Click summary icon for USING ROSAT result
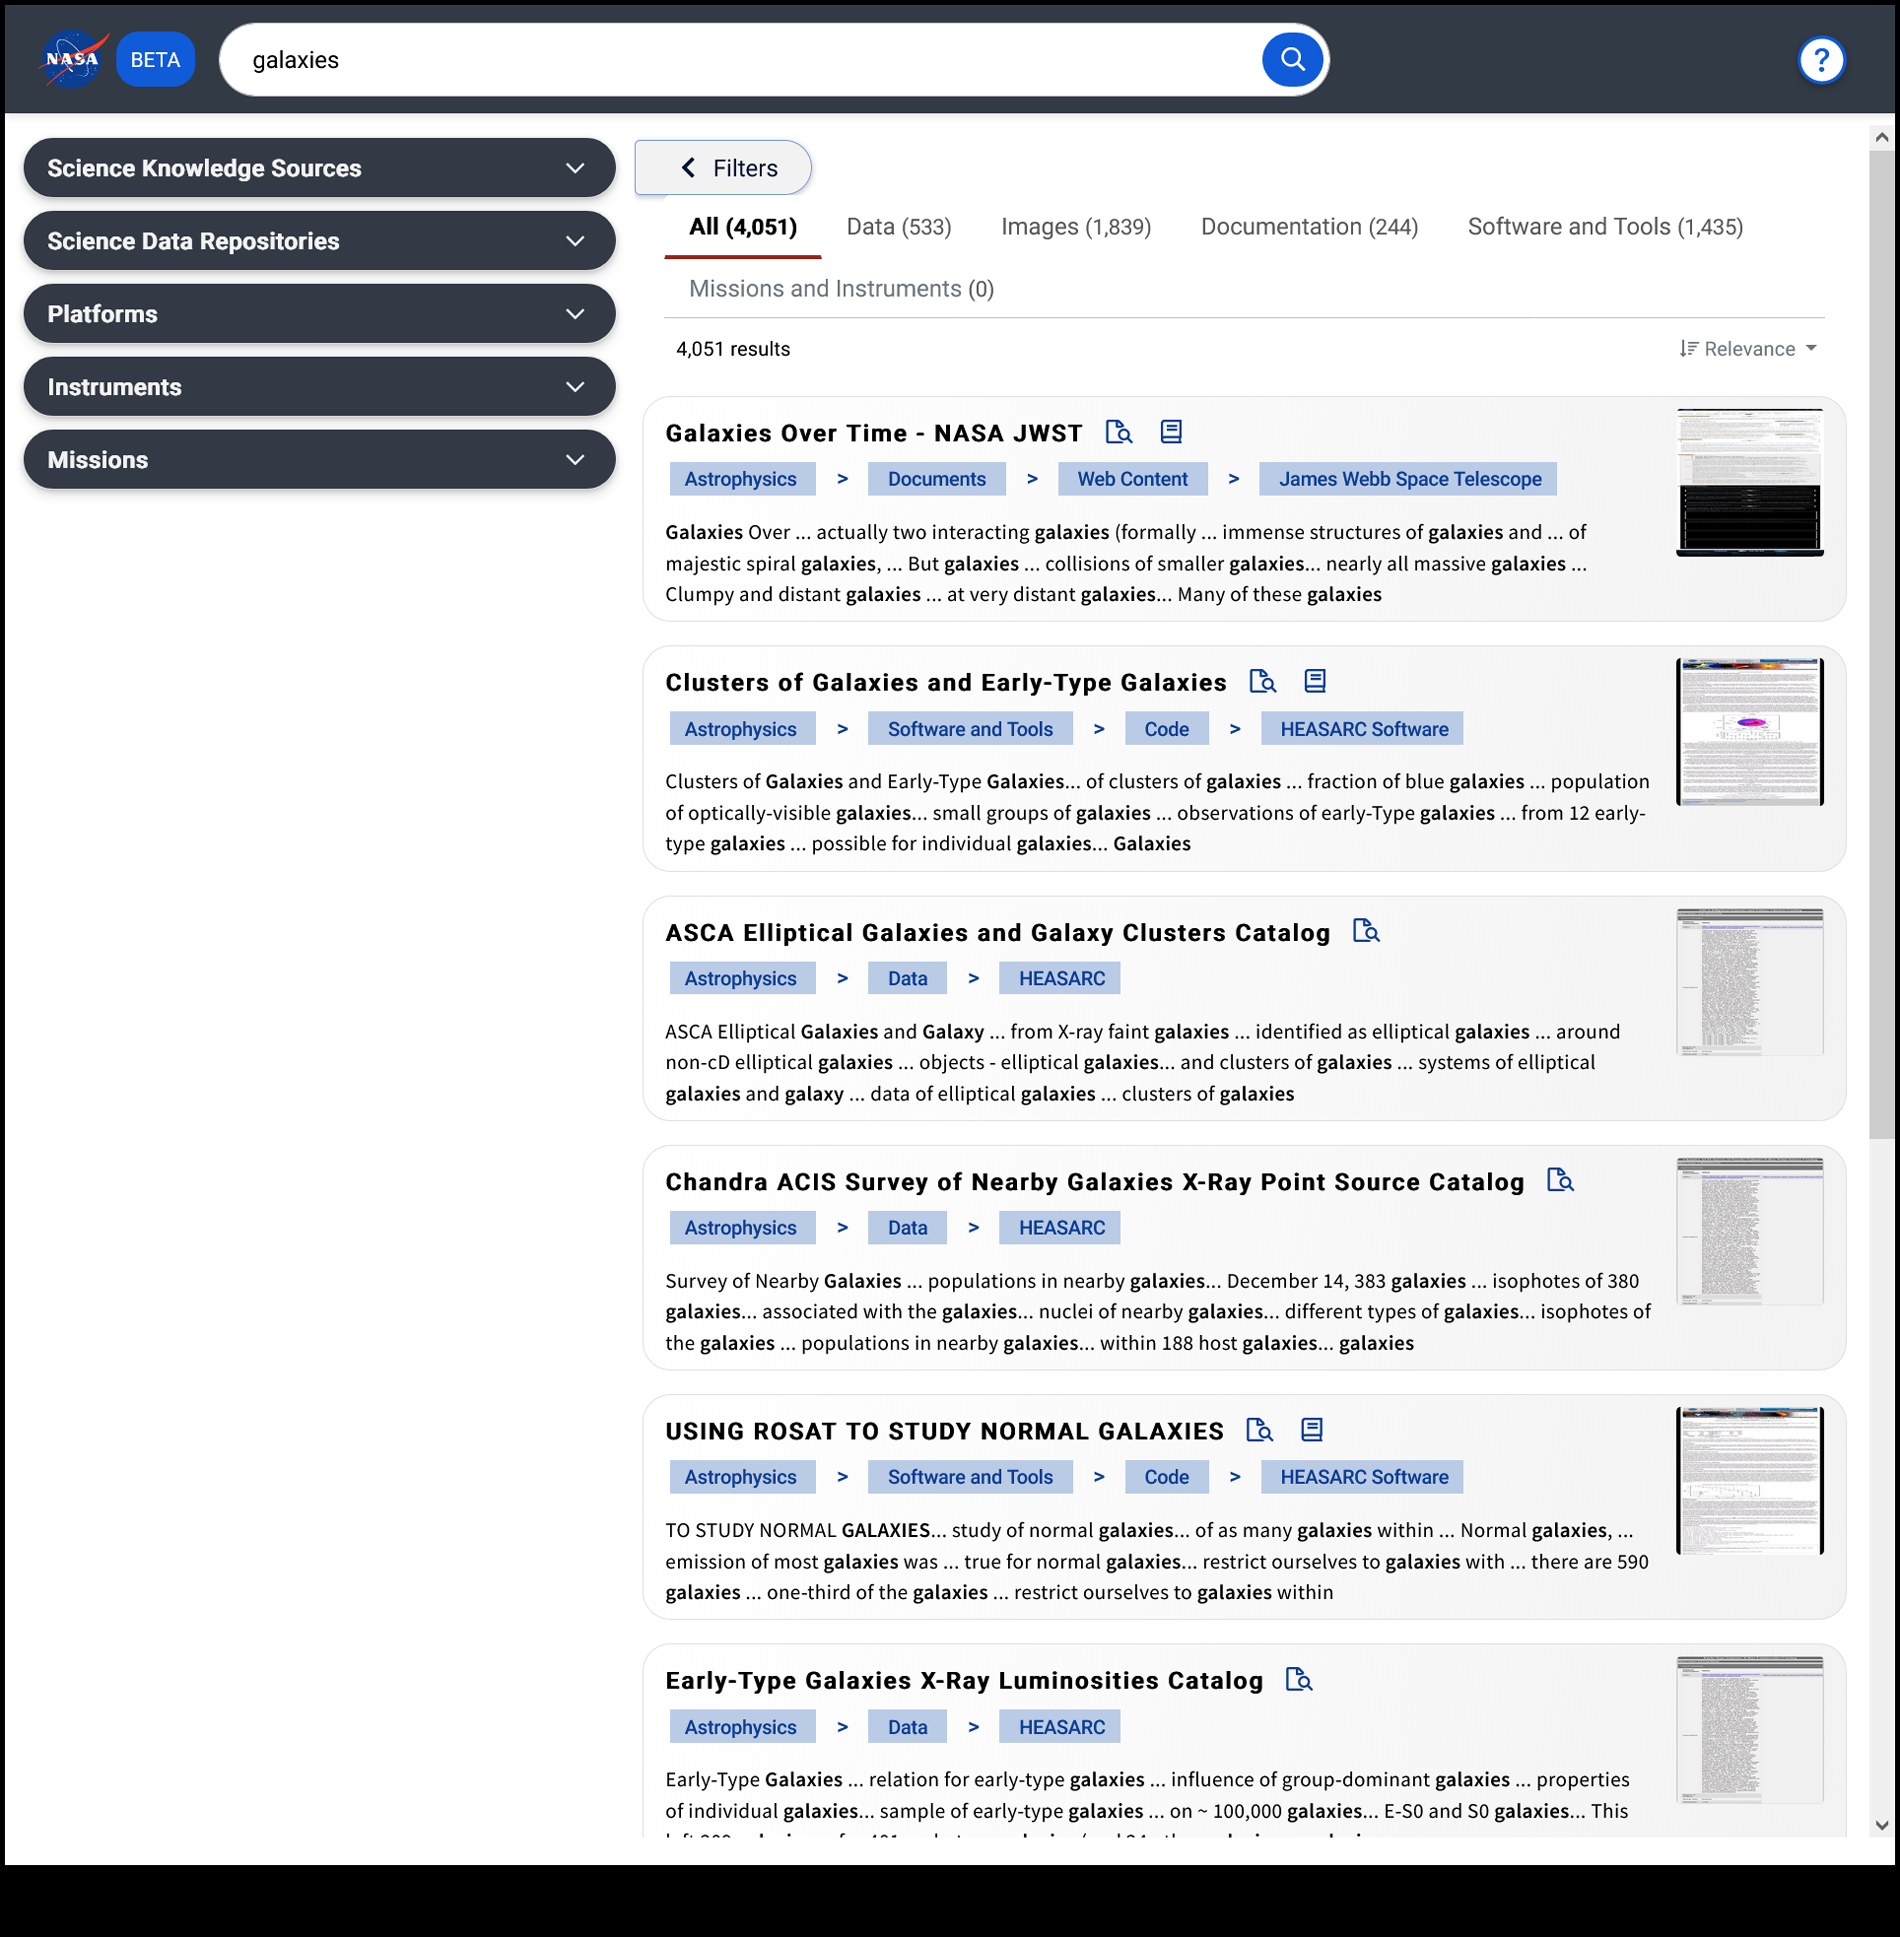 click(x=1312, y=1430)
